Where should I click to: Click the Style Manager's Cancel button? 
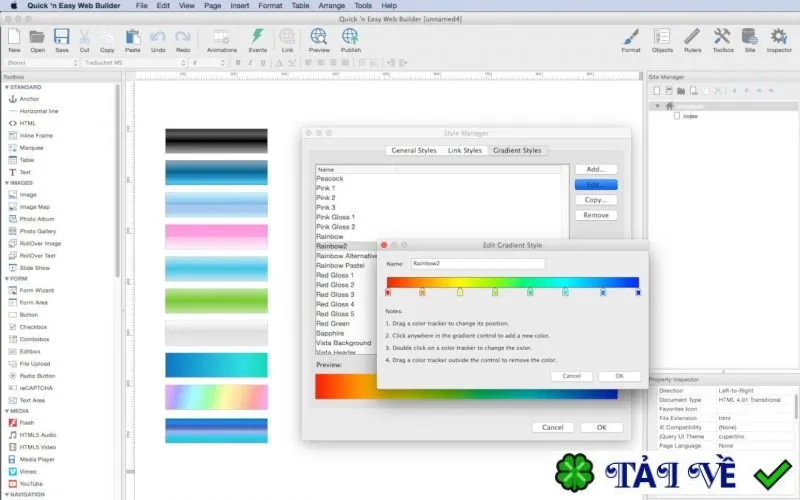553,428
